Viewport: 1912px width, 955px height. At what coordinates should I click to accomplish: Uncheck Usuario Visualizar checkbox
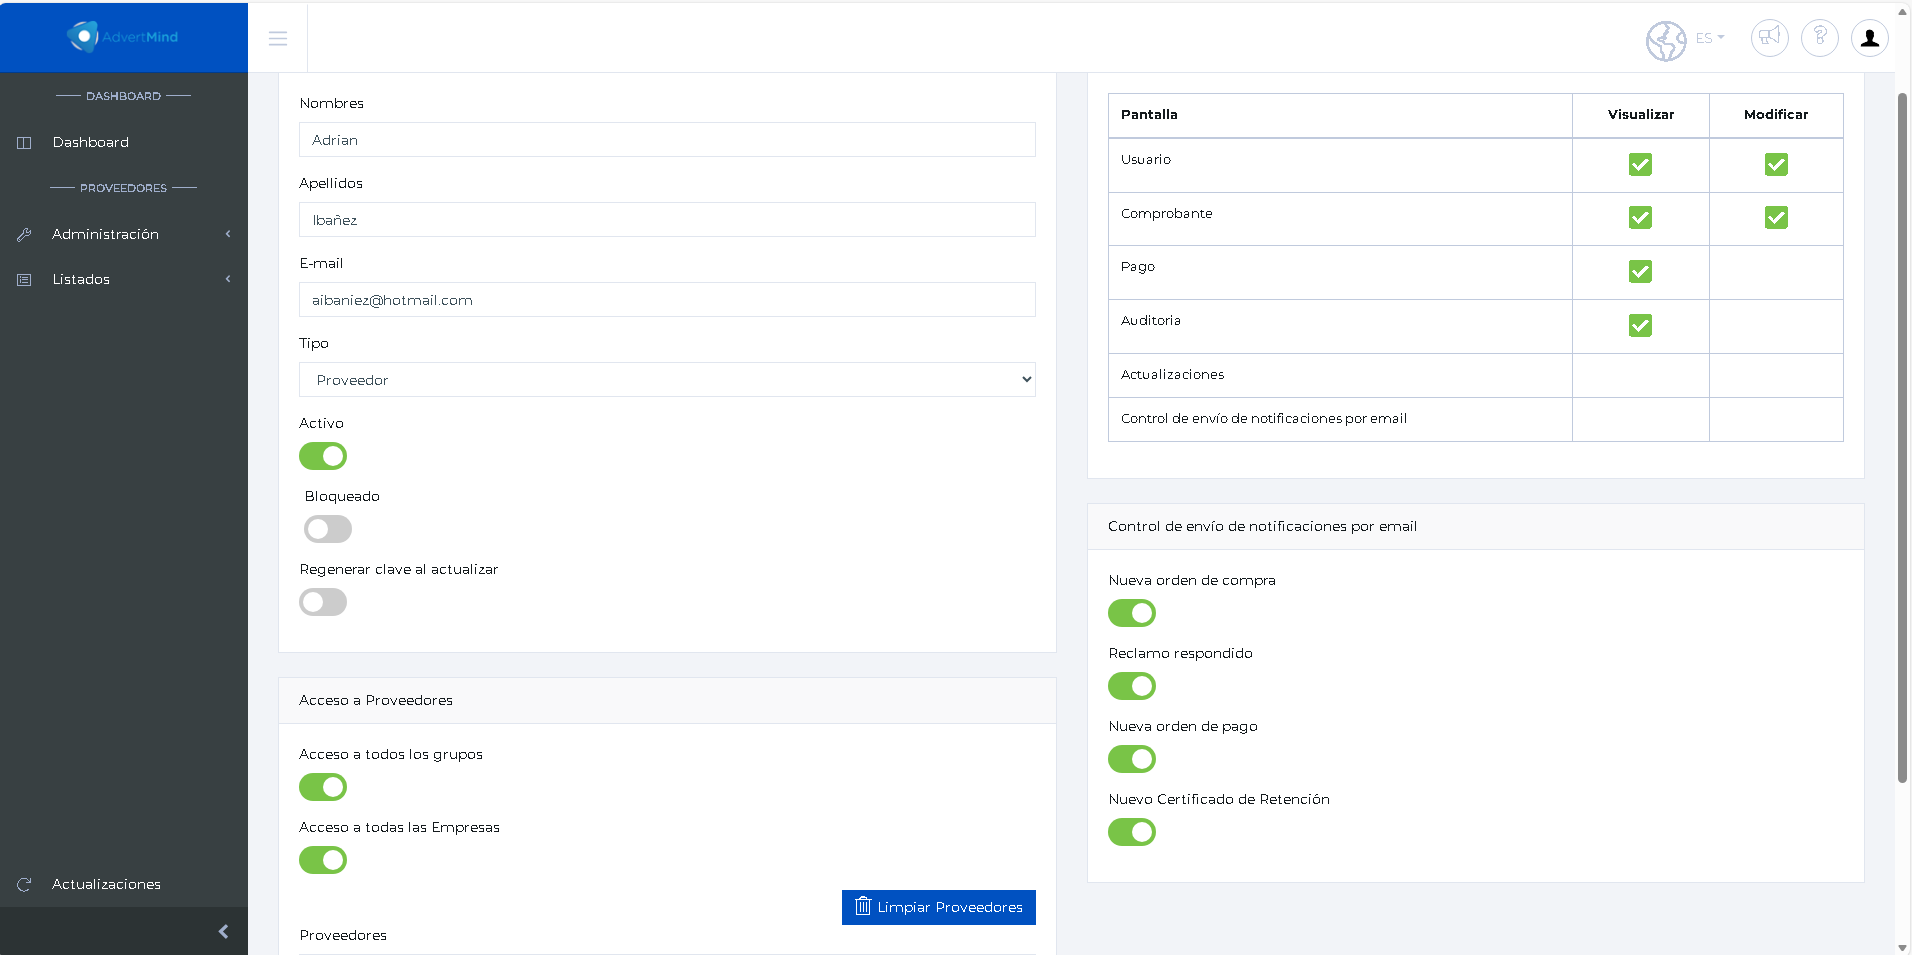click(x=1640, y=164)
